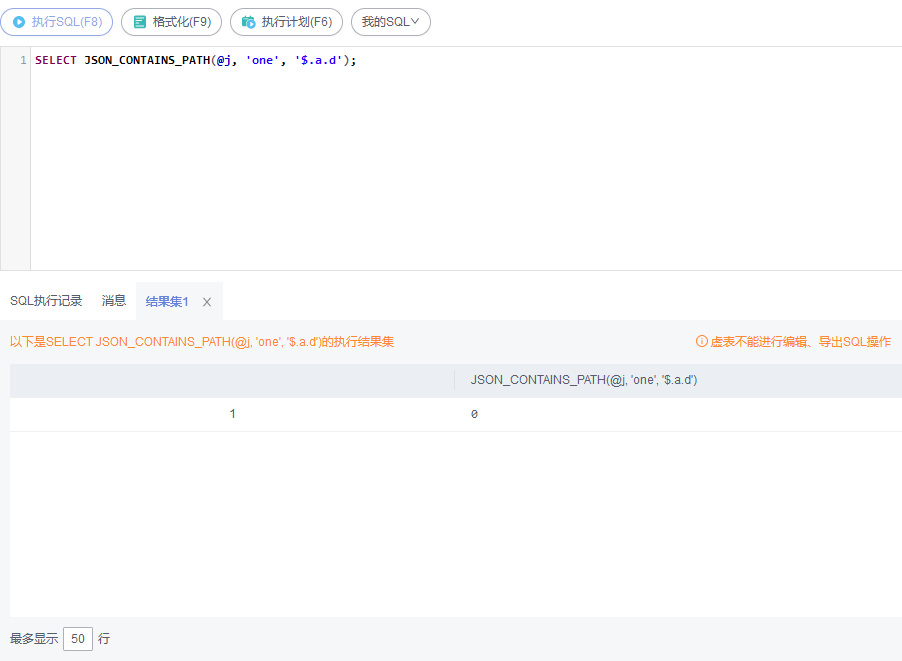Viewport: 902px width, 661px height.
Task: Close the 结果集1 tab with its X icon
Action: 206,301
